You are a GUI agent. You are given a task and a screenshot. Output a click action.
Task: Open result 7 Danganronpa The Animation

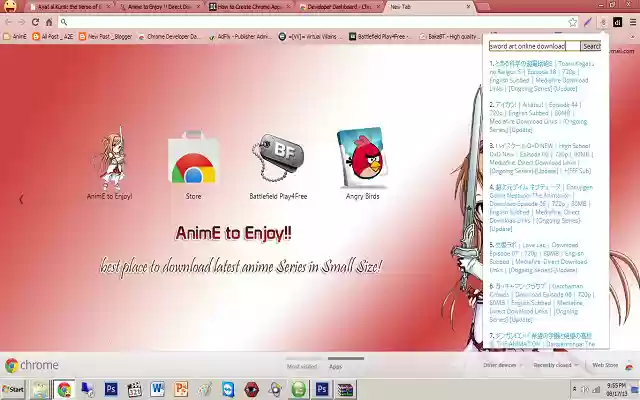541,340
